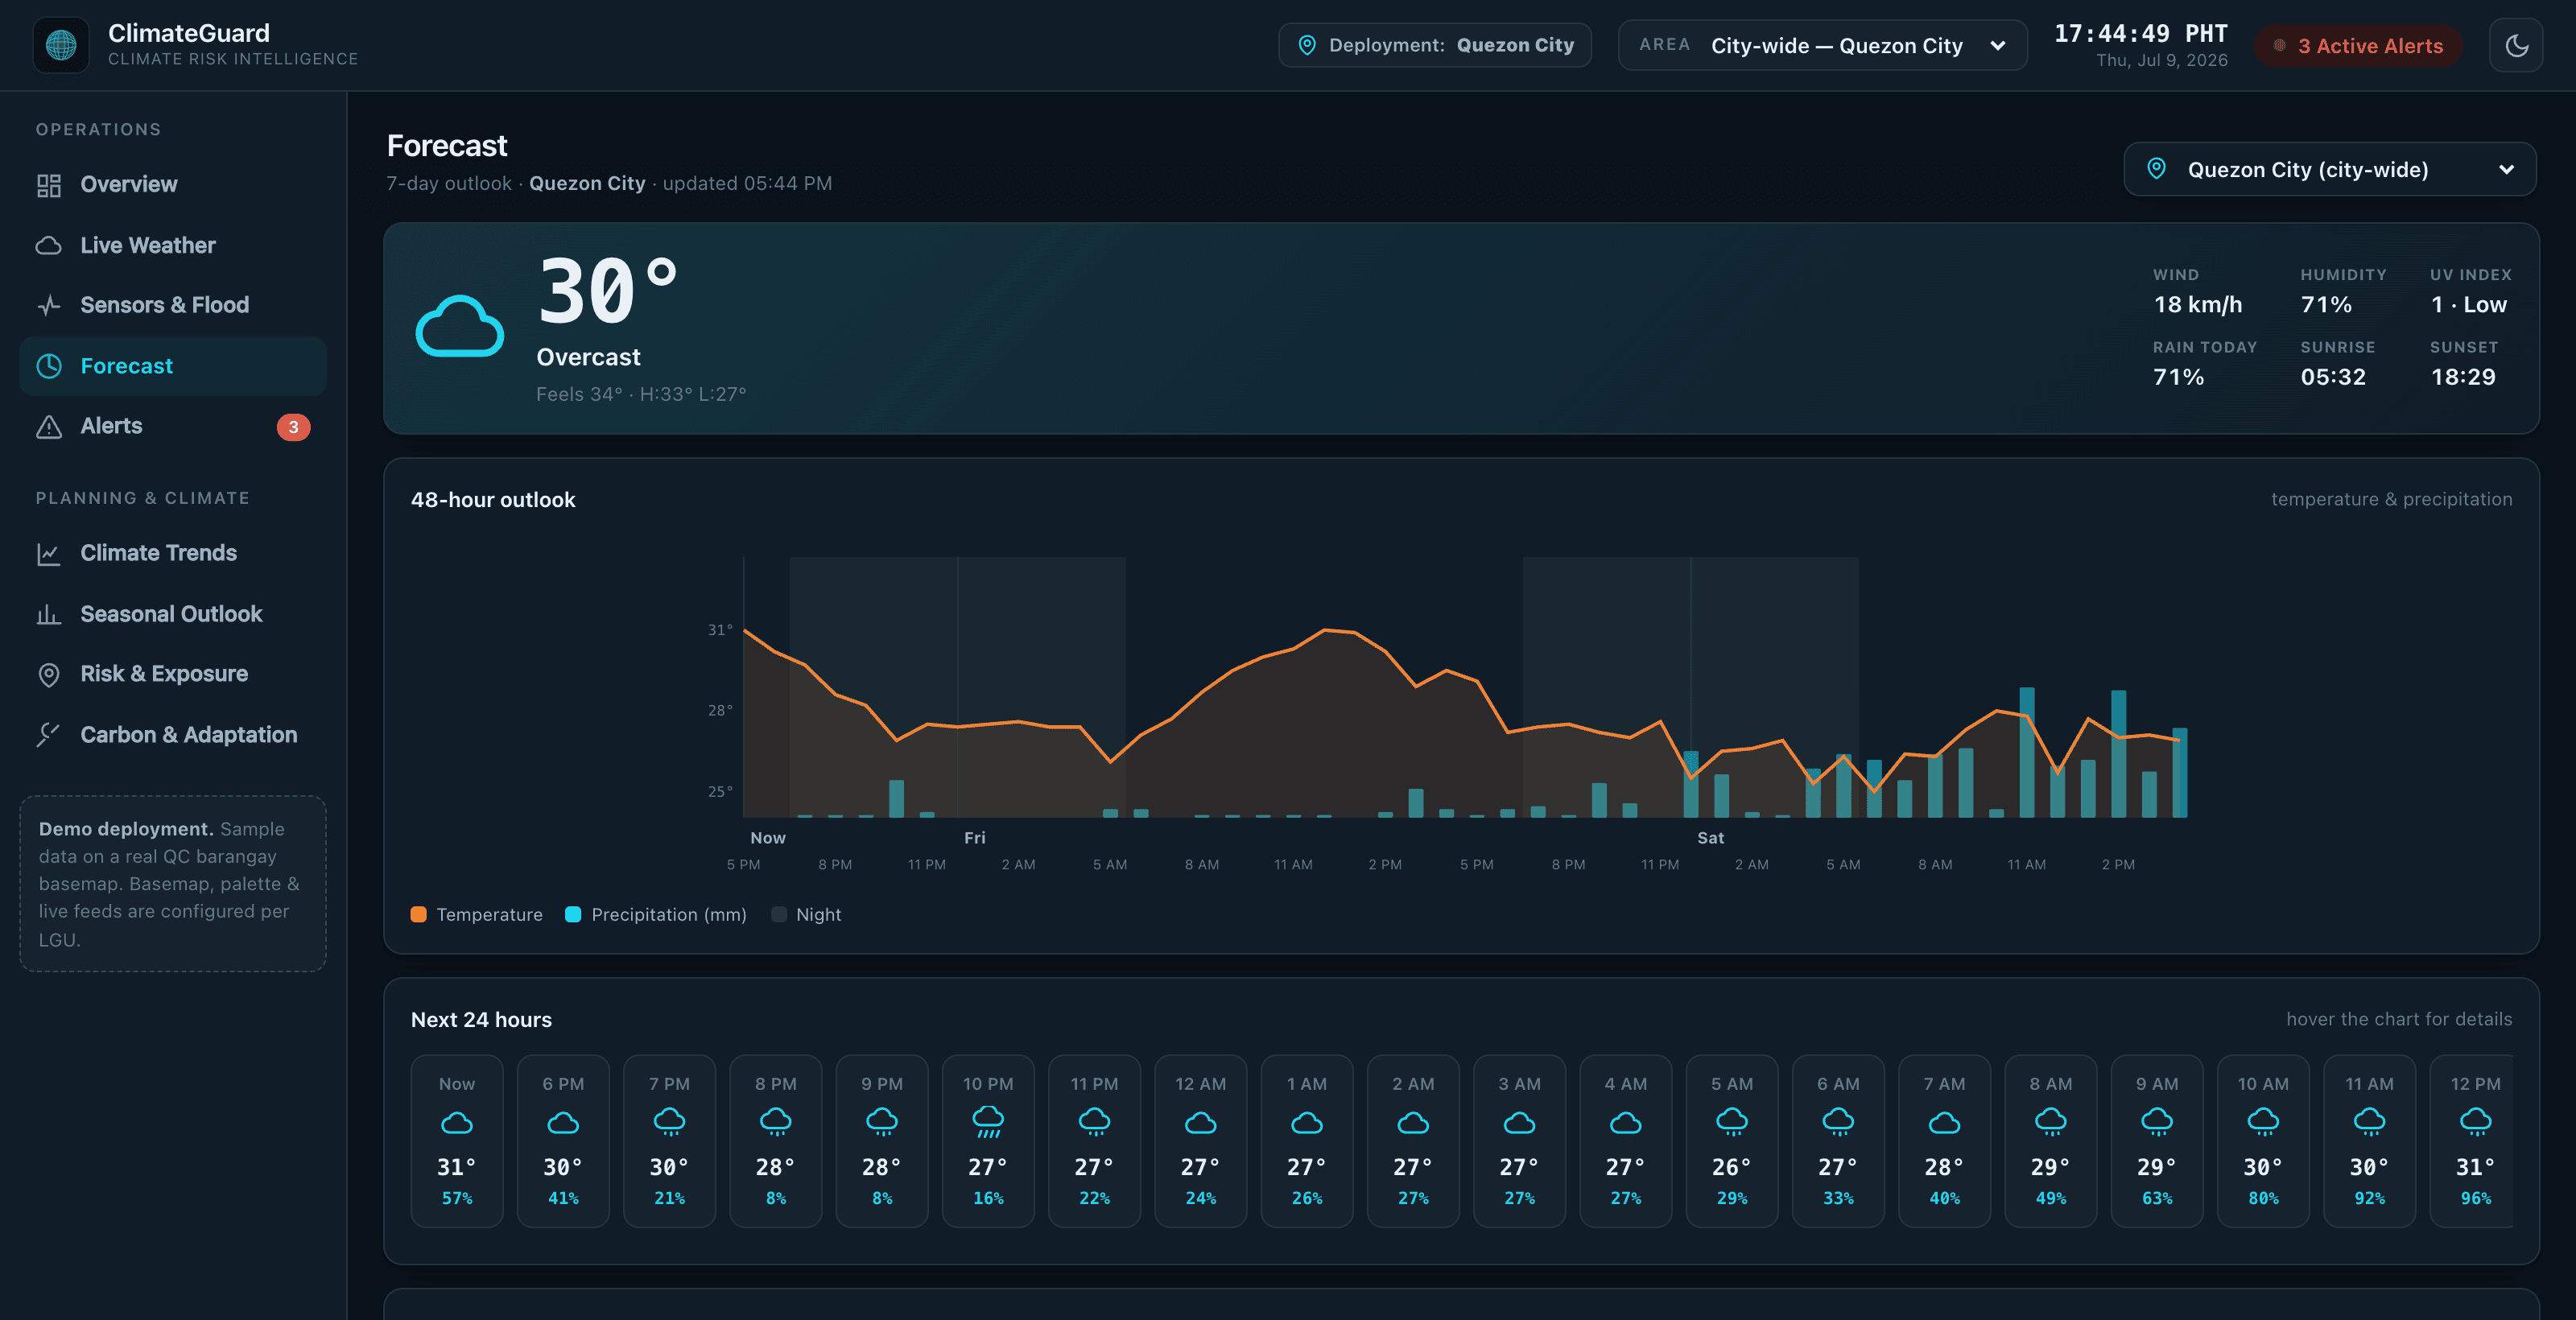This screenshot has width=2576, height=1320.
Task: Select the 10 PM hourly forecast card
Action: tap(988, 1140)
